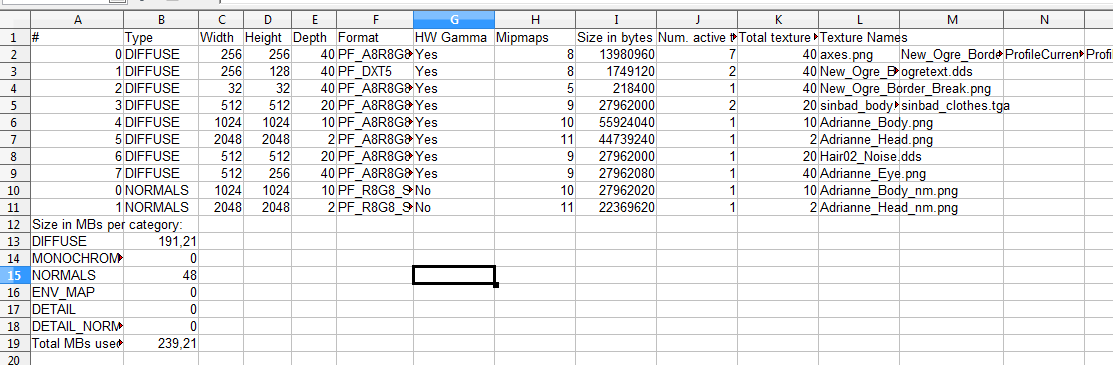The width and height of the screenshot is (1113, 365).
Task: Select the width cell 32 in row 4
Action: [221, 88]
